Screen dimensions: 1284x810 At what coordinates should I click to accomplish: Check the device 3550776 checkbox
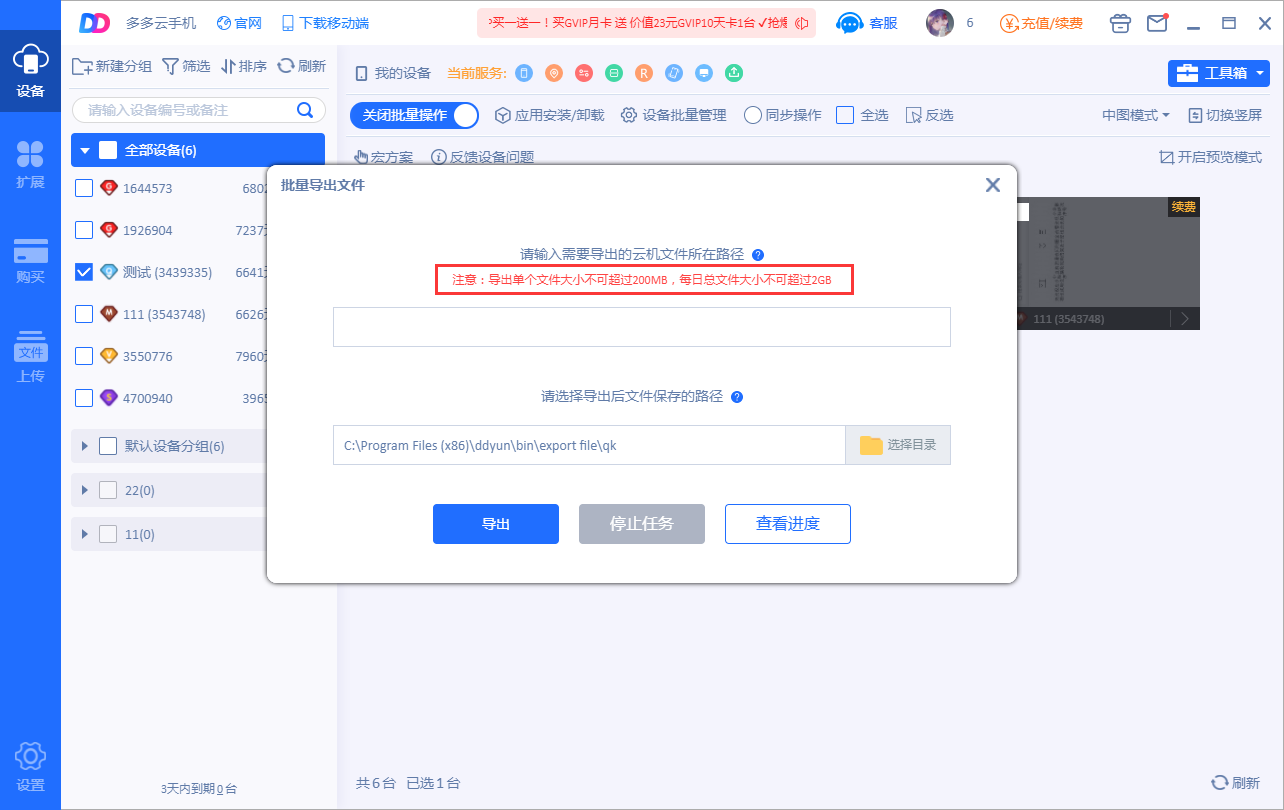point(84,356)
